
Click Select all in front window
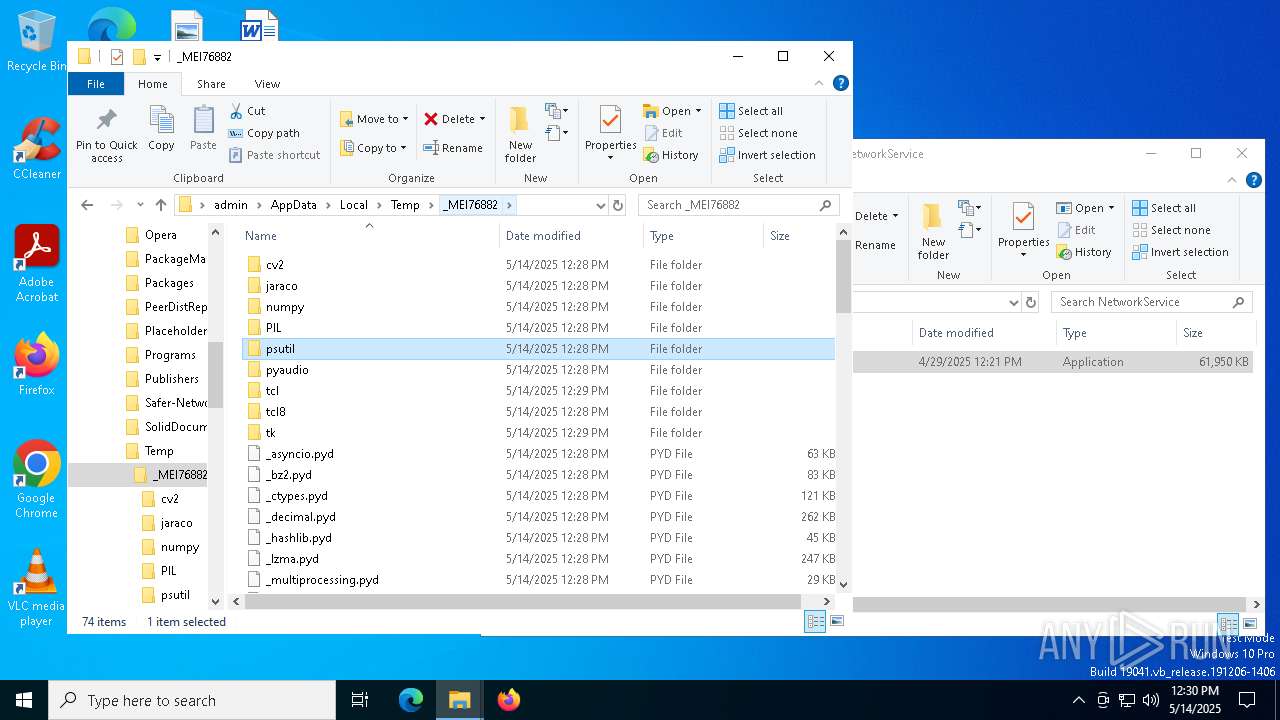click(x=751, y=111)
